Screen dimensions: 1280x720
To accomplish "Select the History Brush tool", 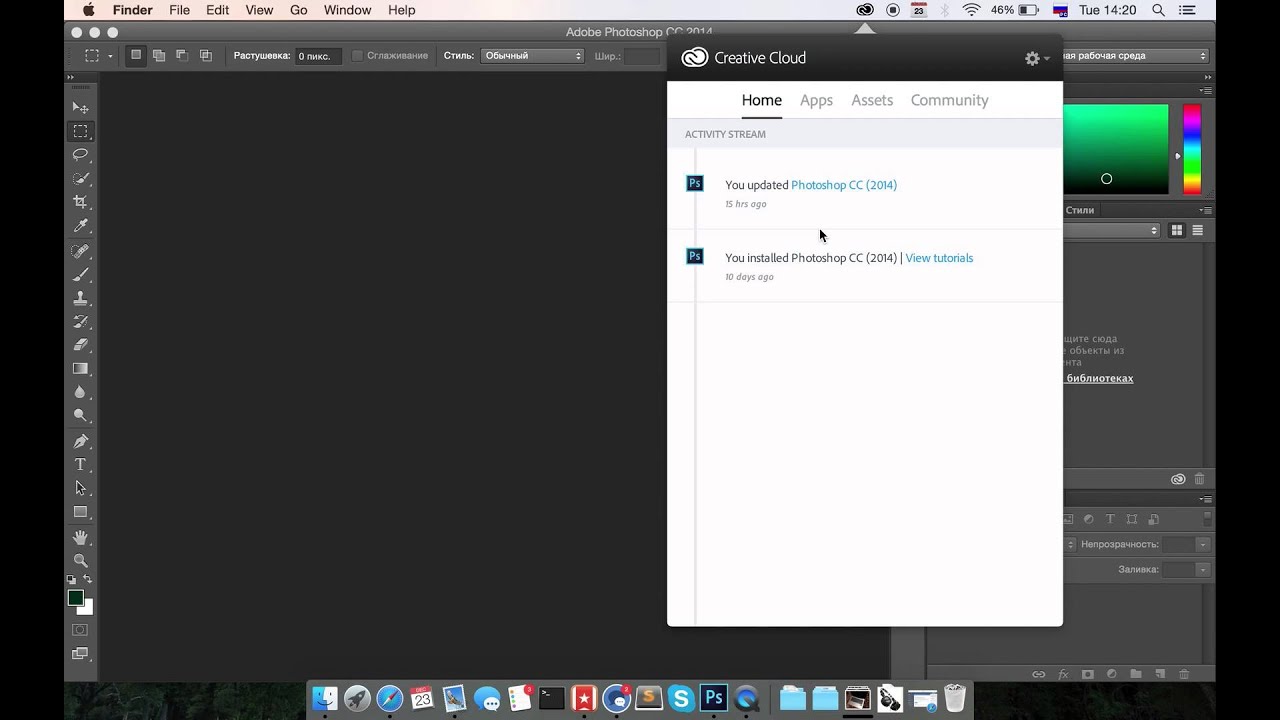I will [x=81, y=322].
